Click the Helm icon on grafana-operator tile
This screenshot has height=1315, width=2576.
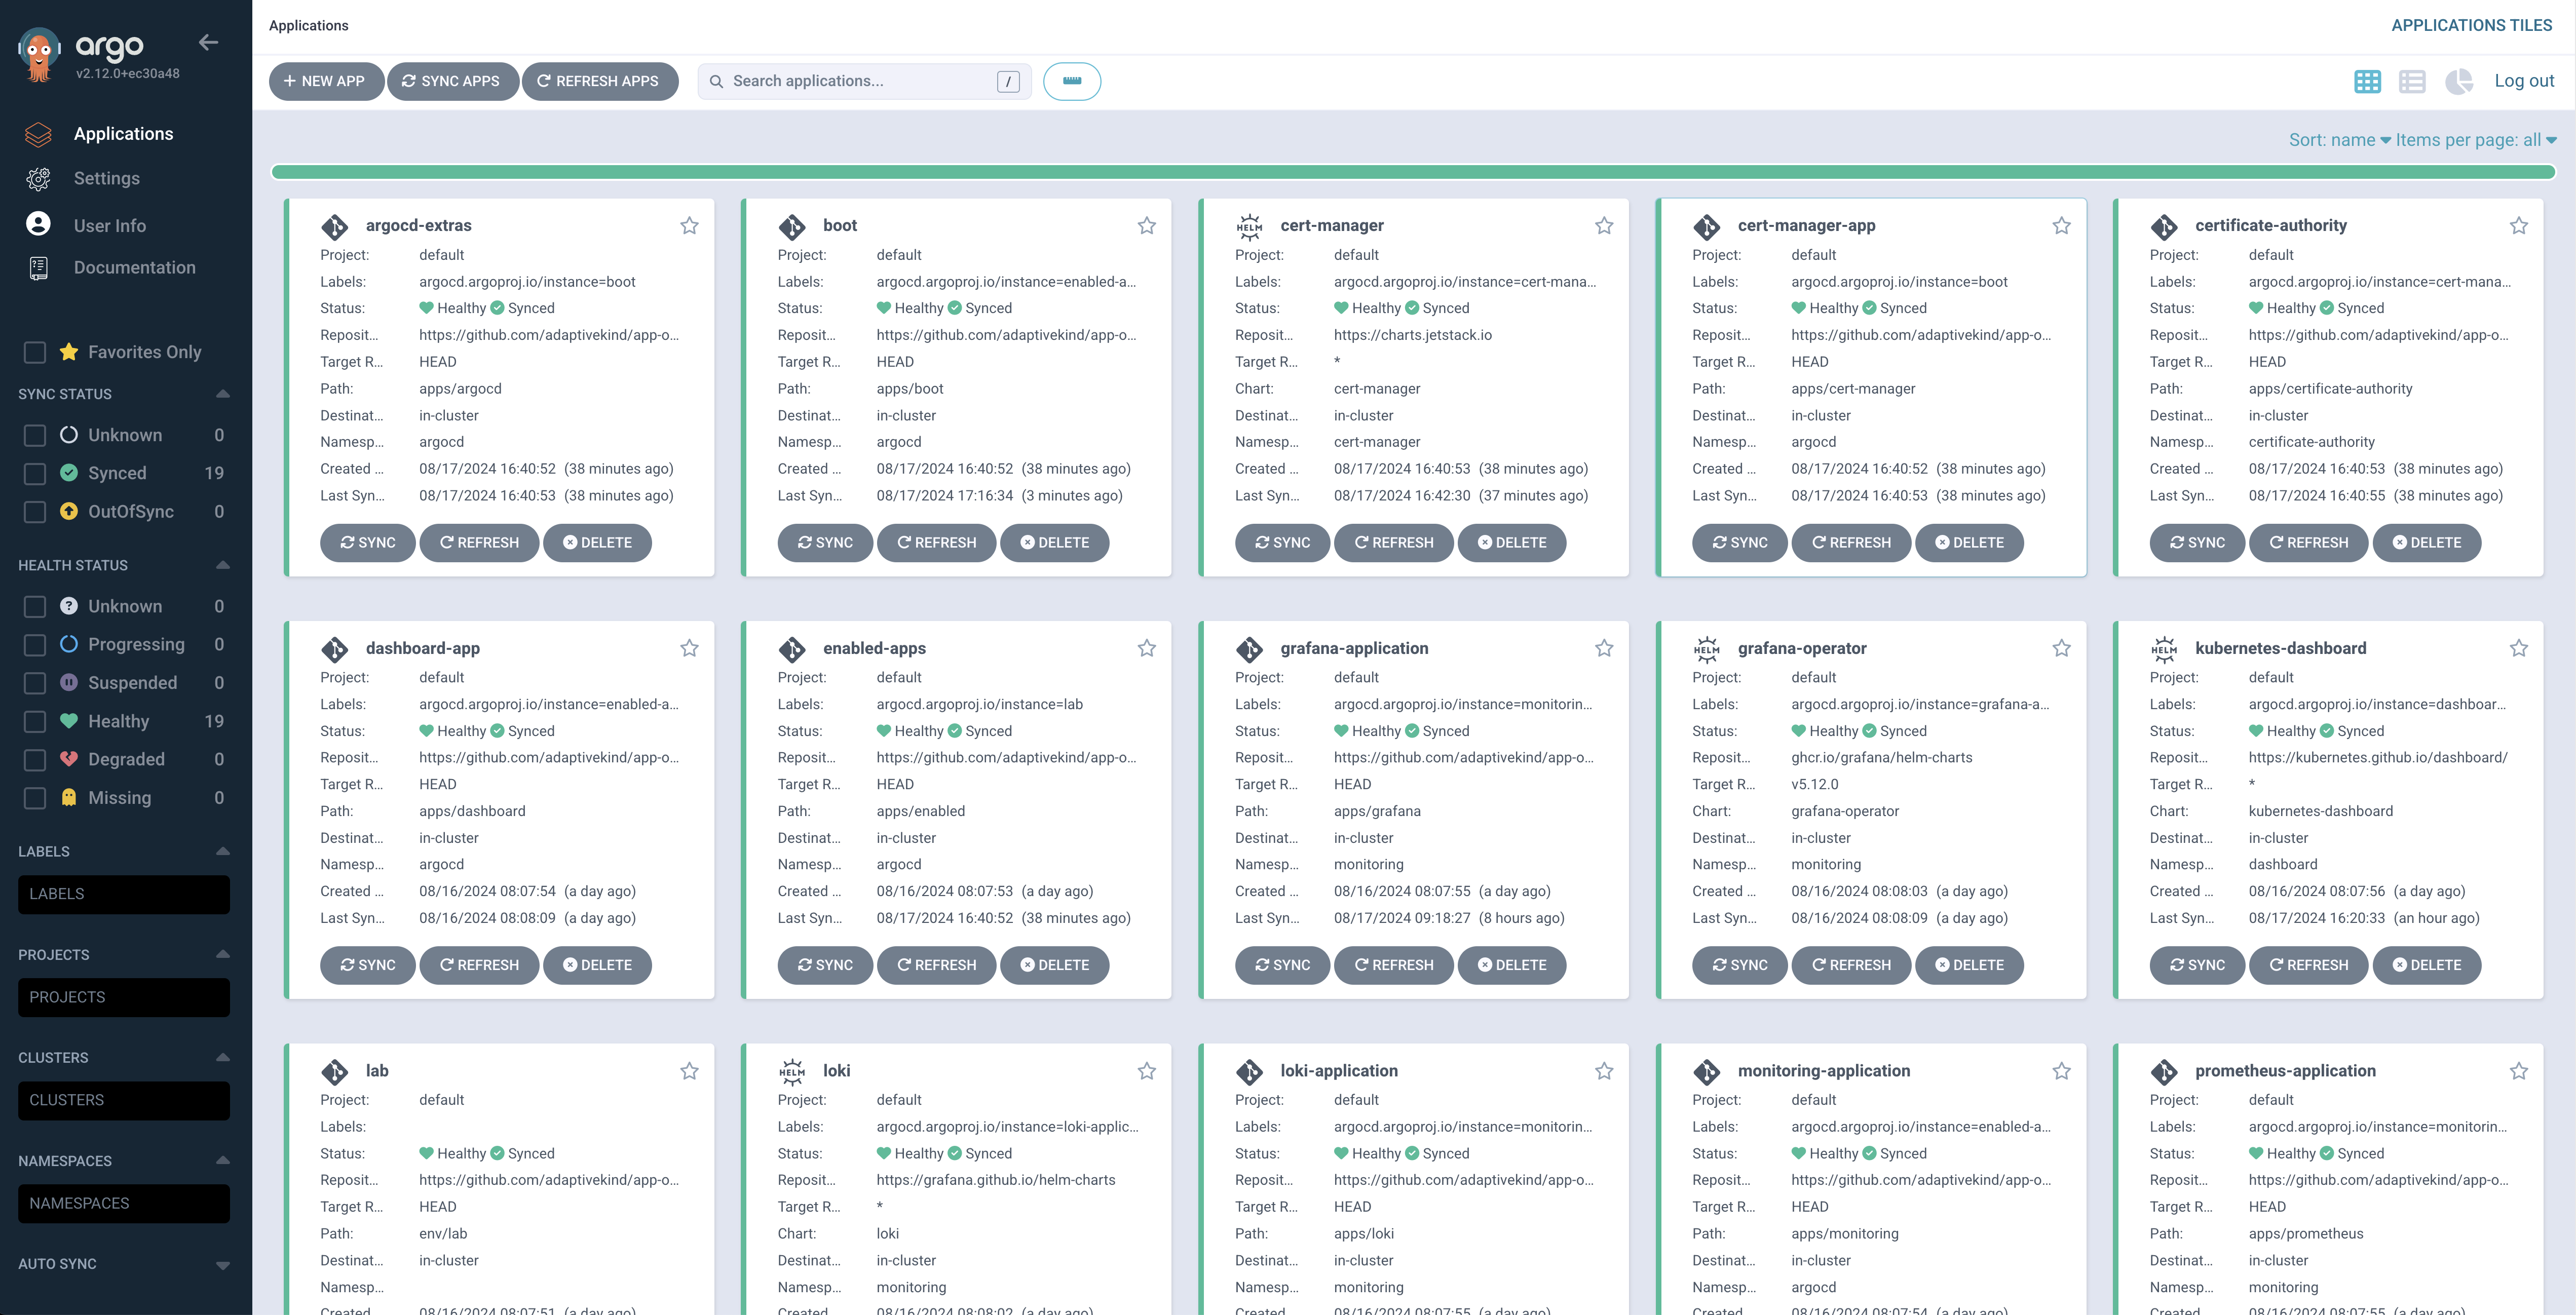point(1706,649)
